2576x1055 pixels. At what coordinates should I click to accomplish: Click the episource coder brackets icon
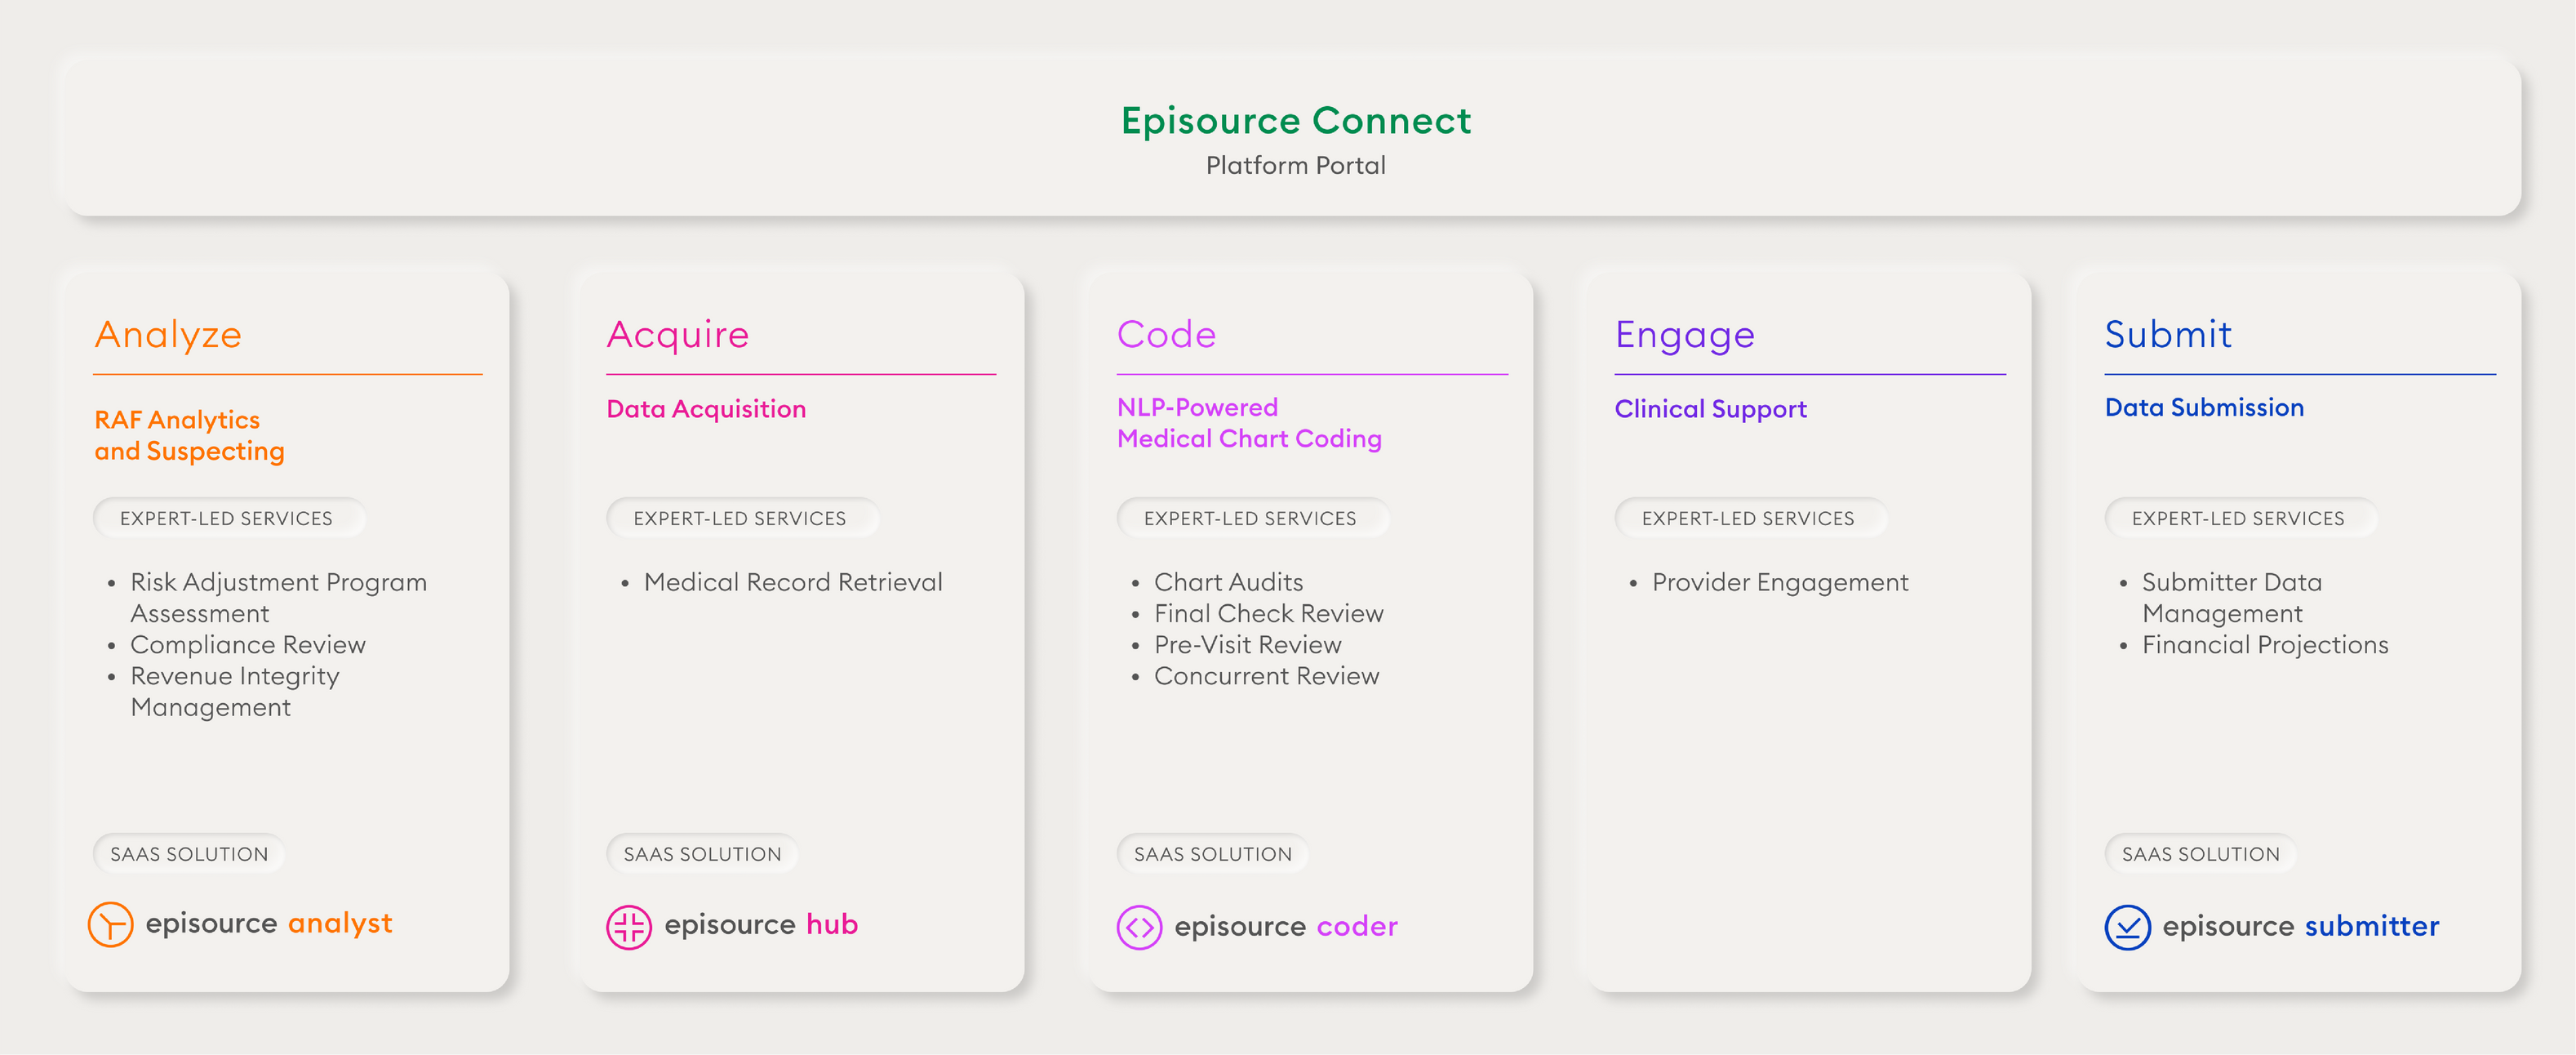pos(1139,927)
